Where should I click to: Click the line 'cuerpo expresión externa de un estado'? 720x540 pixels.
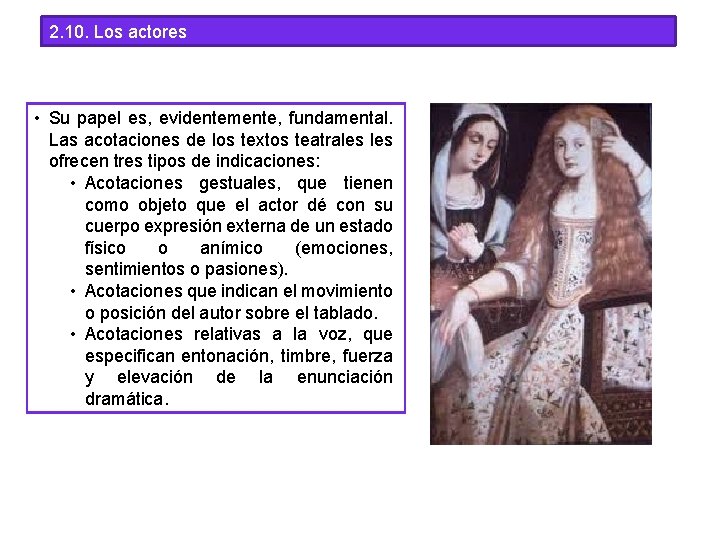[x=239, y=226]
